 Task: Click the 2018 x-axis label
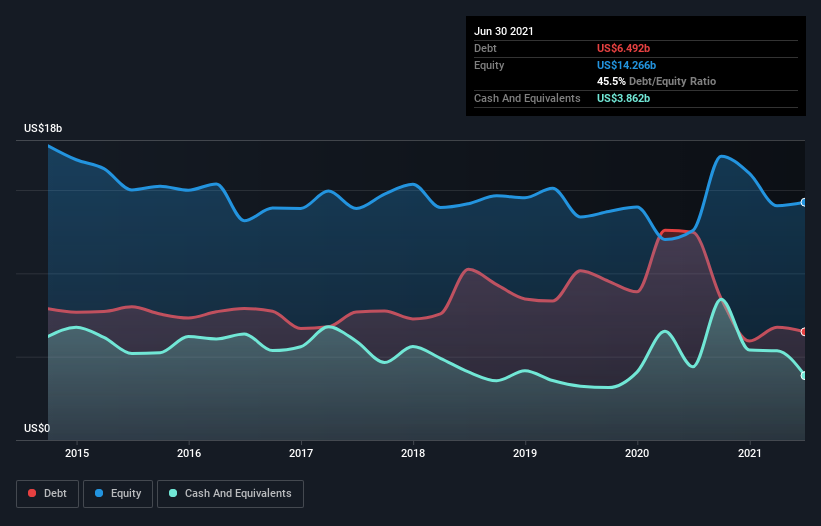coord(413,453)
